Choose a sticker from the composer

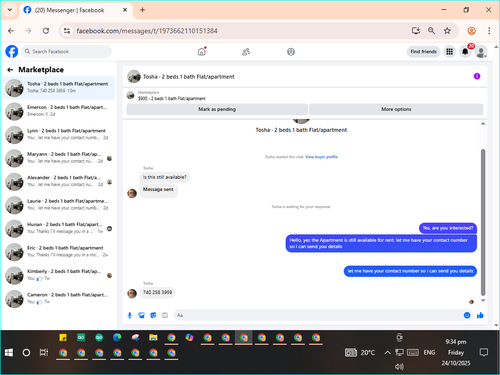153,315
